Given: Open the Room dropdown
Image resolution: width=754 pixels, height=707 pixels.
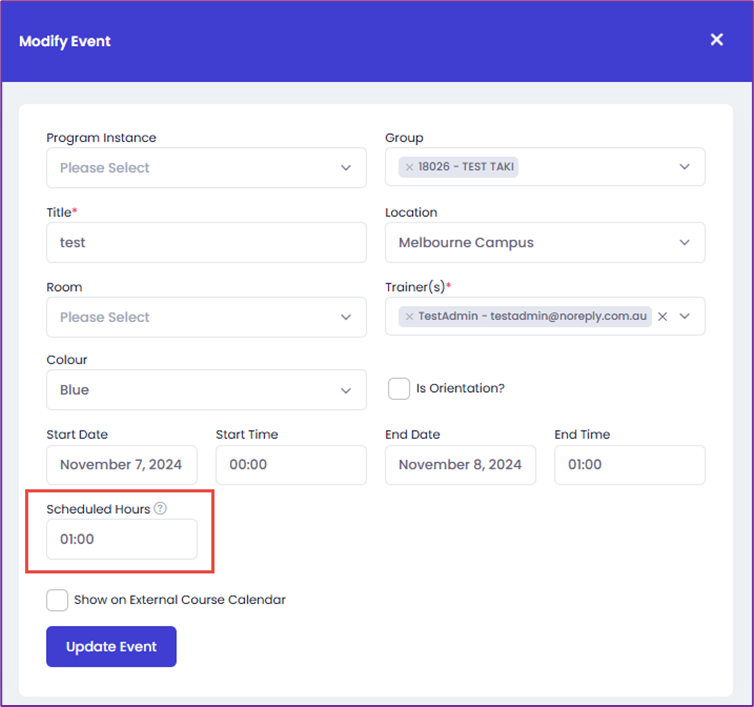Looking at the screenshot, I should (x=206, y=317).
